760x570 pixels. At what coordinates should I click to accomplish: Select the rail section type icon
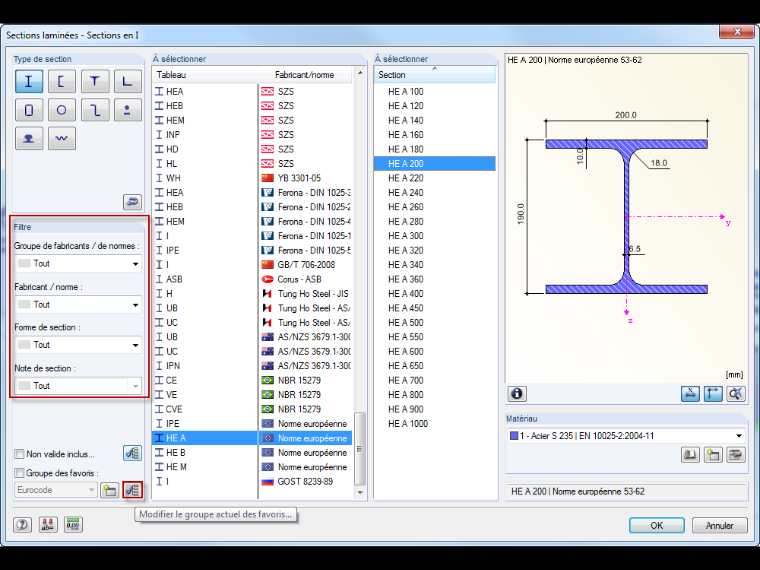[x=29, y=139]
